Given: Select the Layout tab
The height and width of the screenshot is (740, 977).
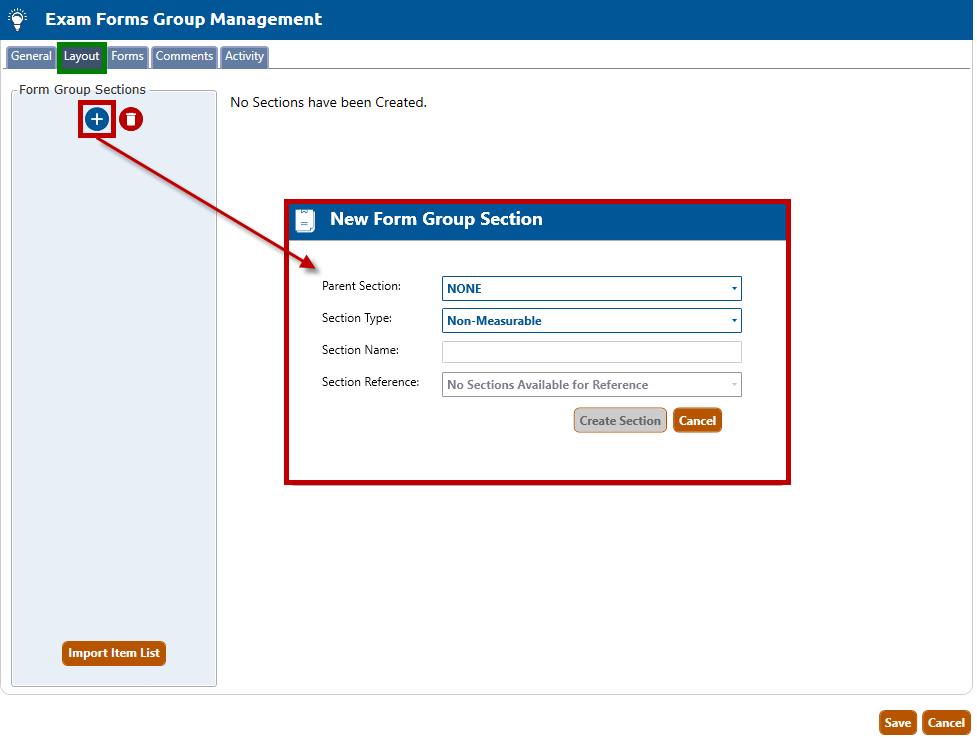Looking at the screenshot, I should pos(81,57).
